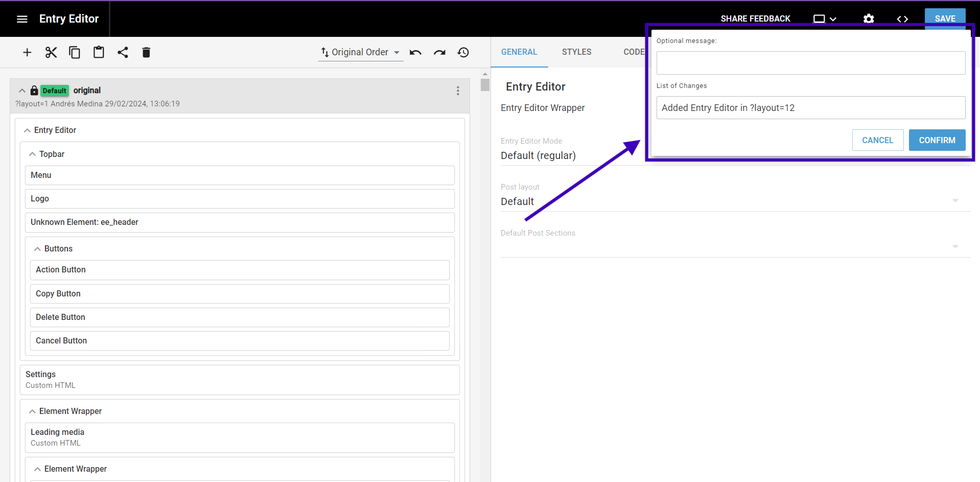Open the device preview dropdown

pyautogui.click(x=825, y=19)
